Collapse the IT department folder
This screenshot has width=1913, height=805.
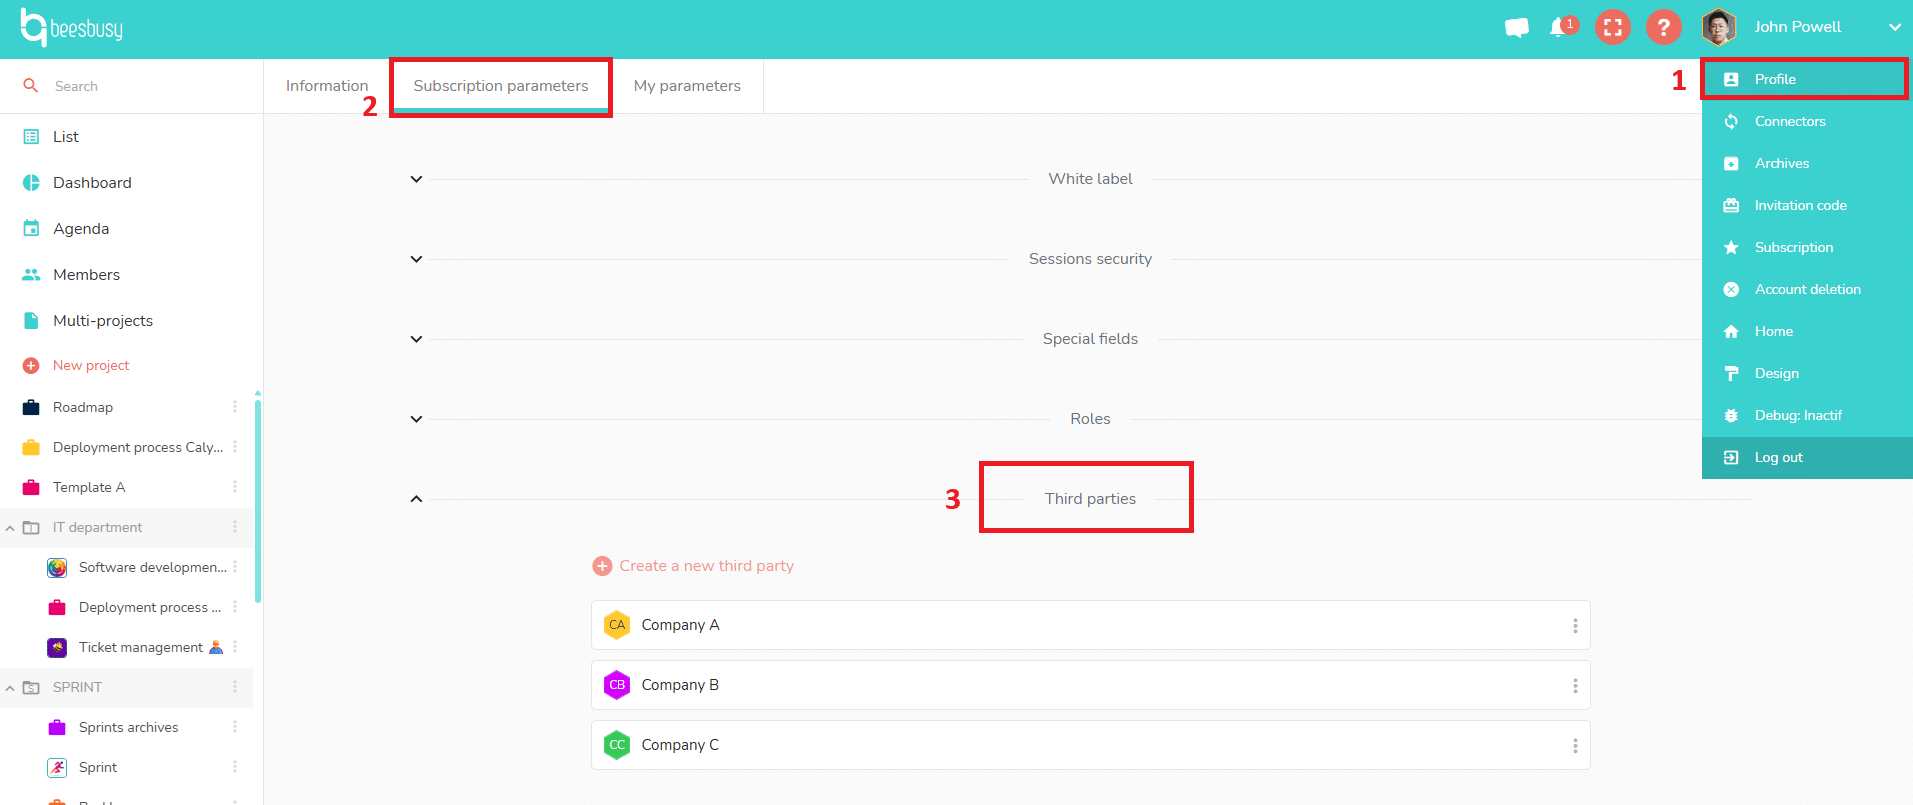pyautogui.click(x=10, y=528)
